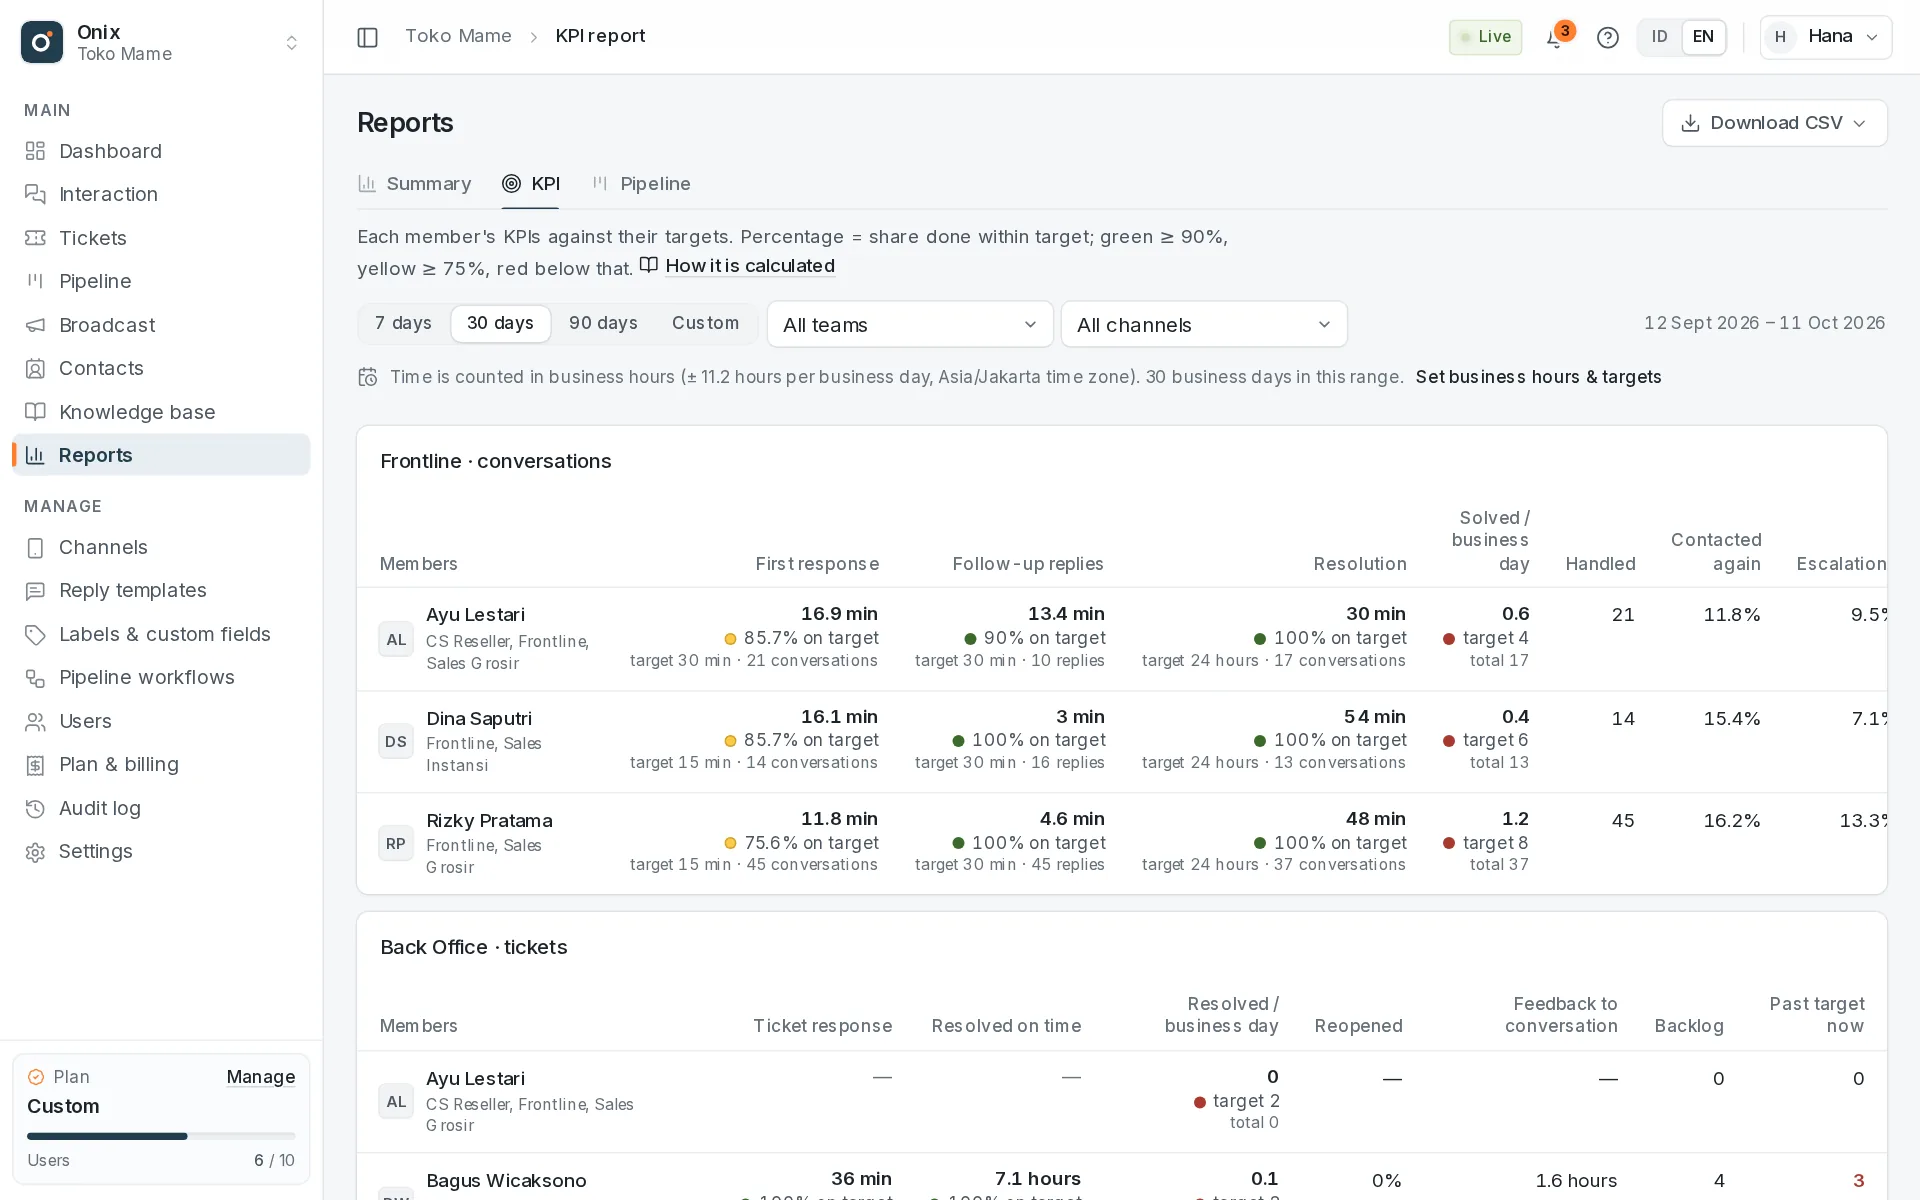Click Ayu Lestari's AL avatar in Frontline
Screen dimensions: 1920x1200
coord(396,639)
